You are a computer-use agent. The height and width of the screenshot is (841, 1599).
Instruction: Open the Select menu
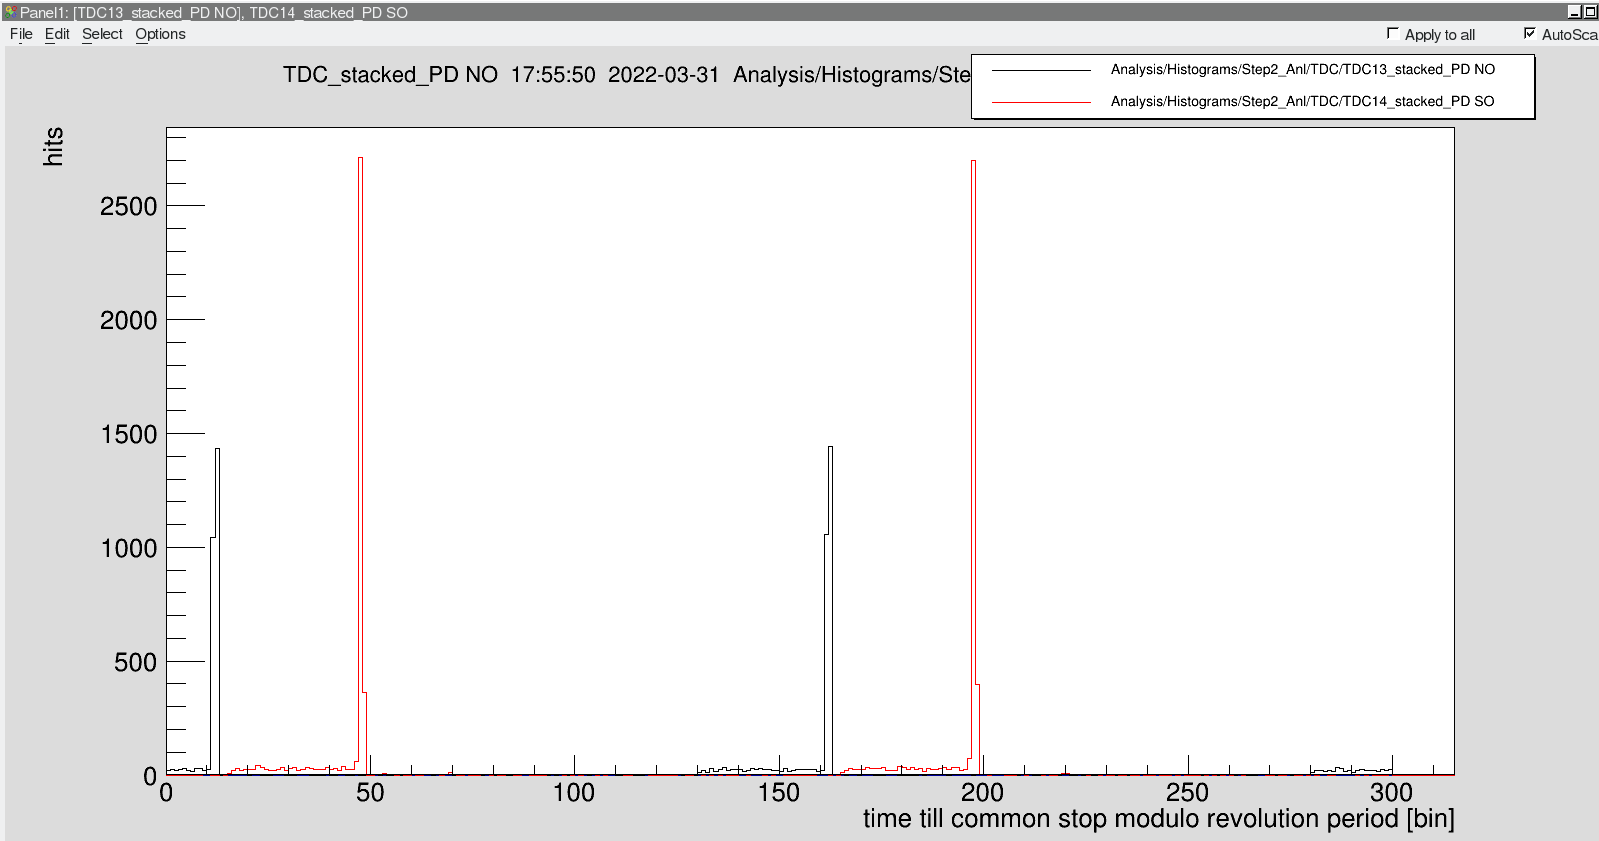point(102,34)
